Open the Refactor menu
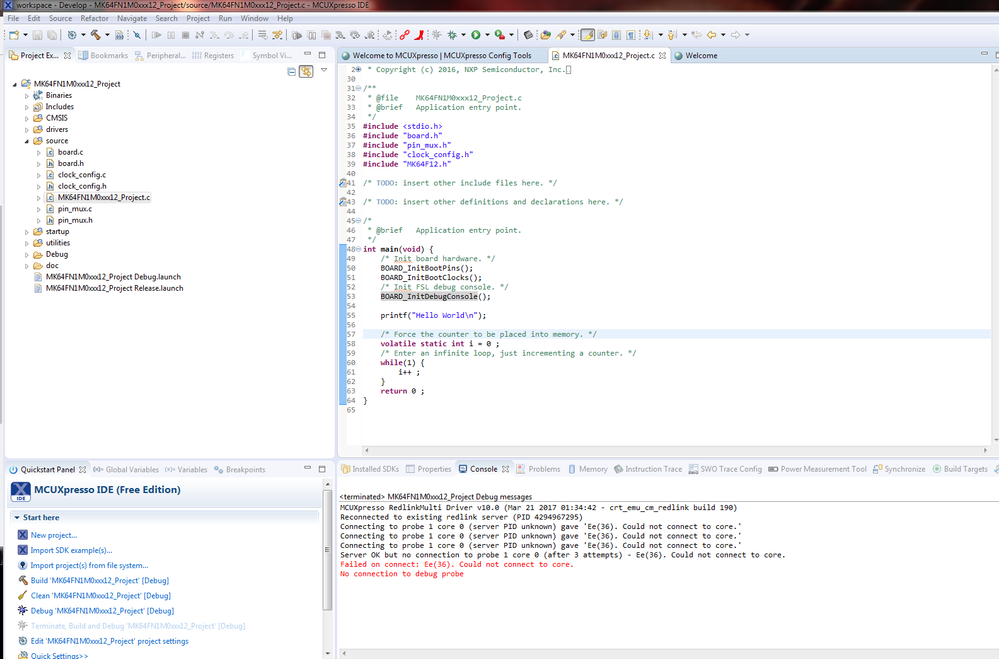 tap(94, 18)
